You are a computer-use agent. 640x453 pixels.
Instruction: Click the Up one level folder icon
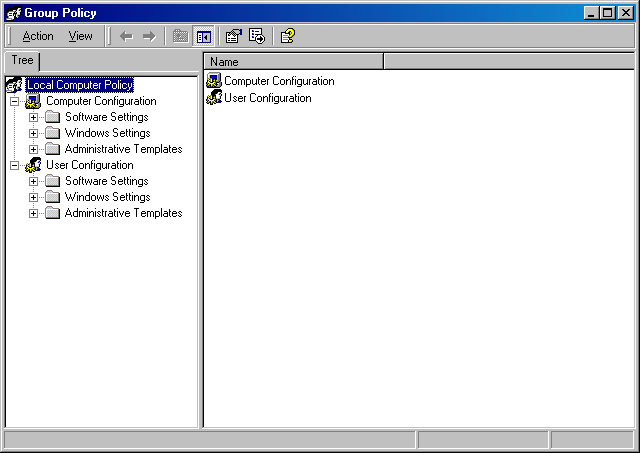tap(180, 36)
